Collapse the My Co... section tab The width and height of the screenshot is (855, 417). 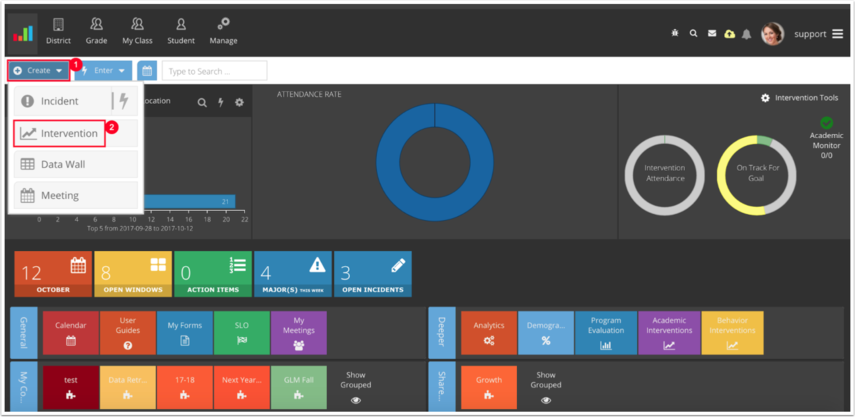(x=24, y=386)
